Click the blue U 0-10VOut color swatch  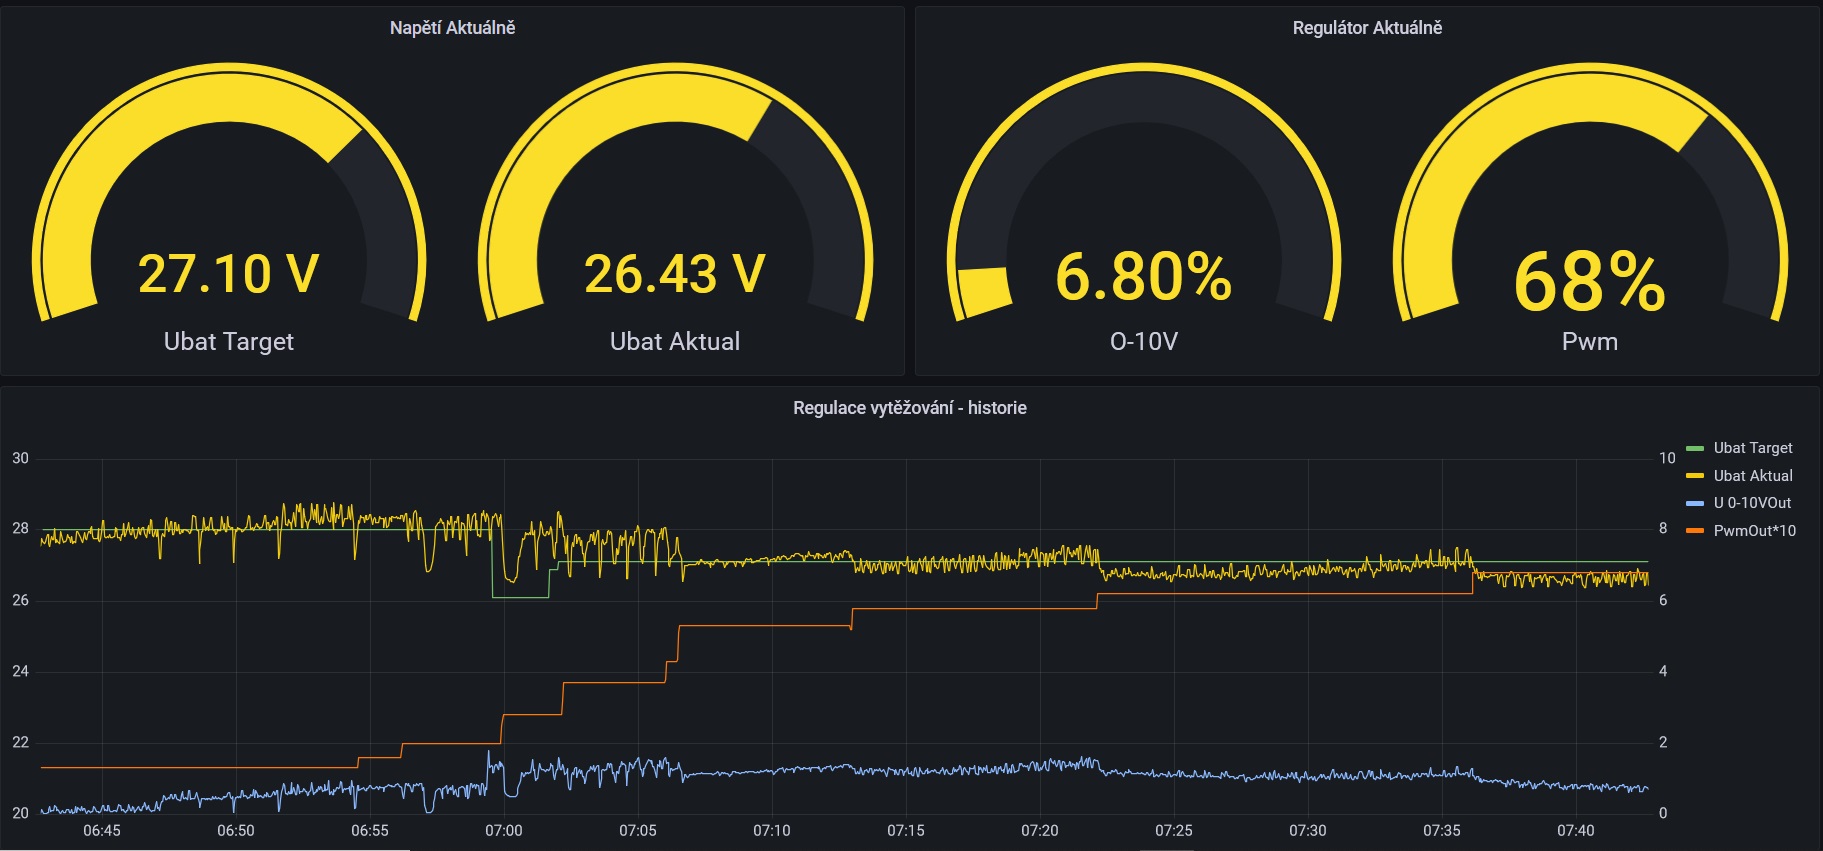tap(1695, 503)
